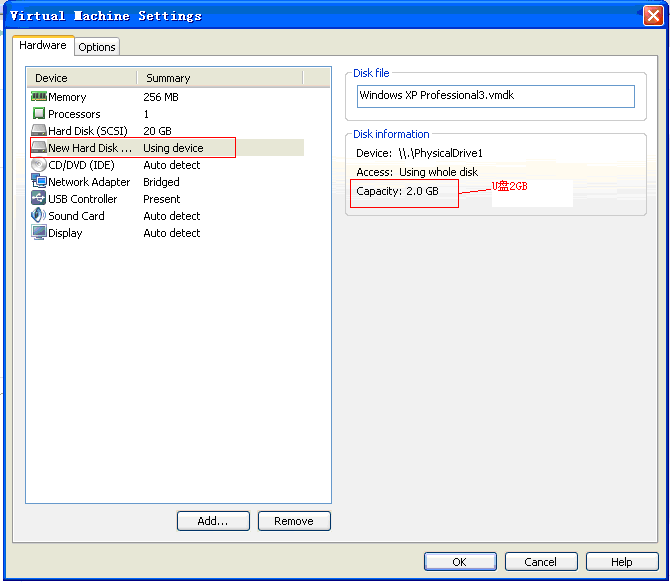Remove the selected device

(x=294, y=521)
